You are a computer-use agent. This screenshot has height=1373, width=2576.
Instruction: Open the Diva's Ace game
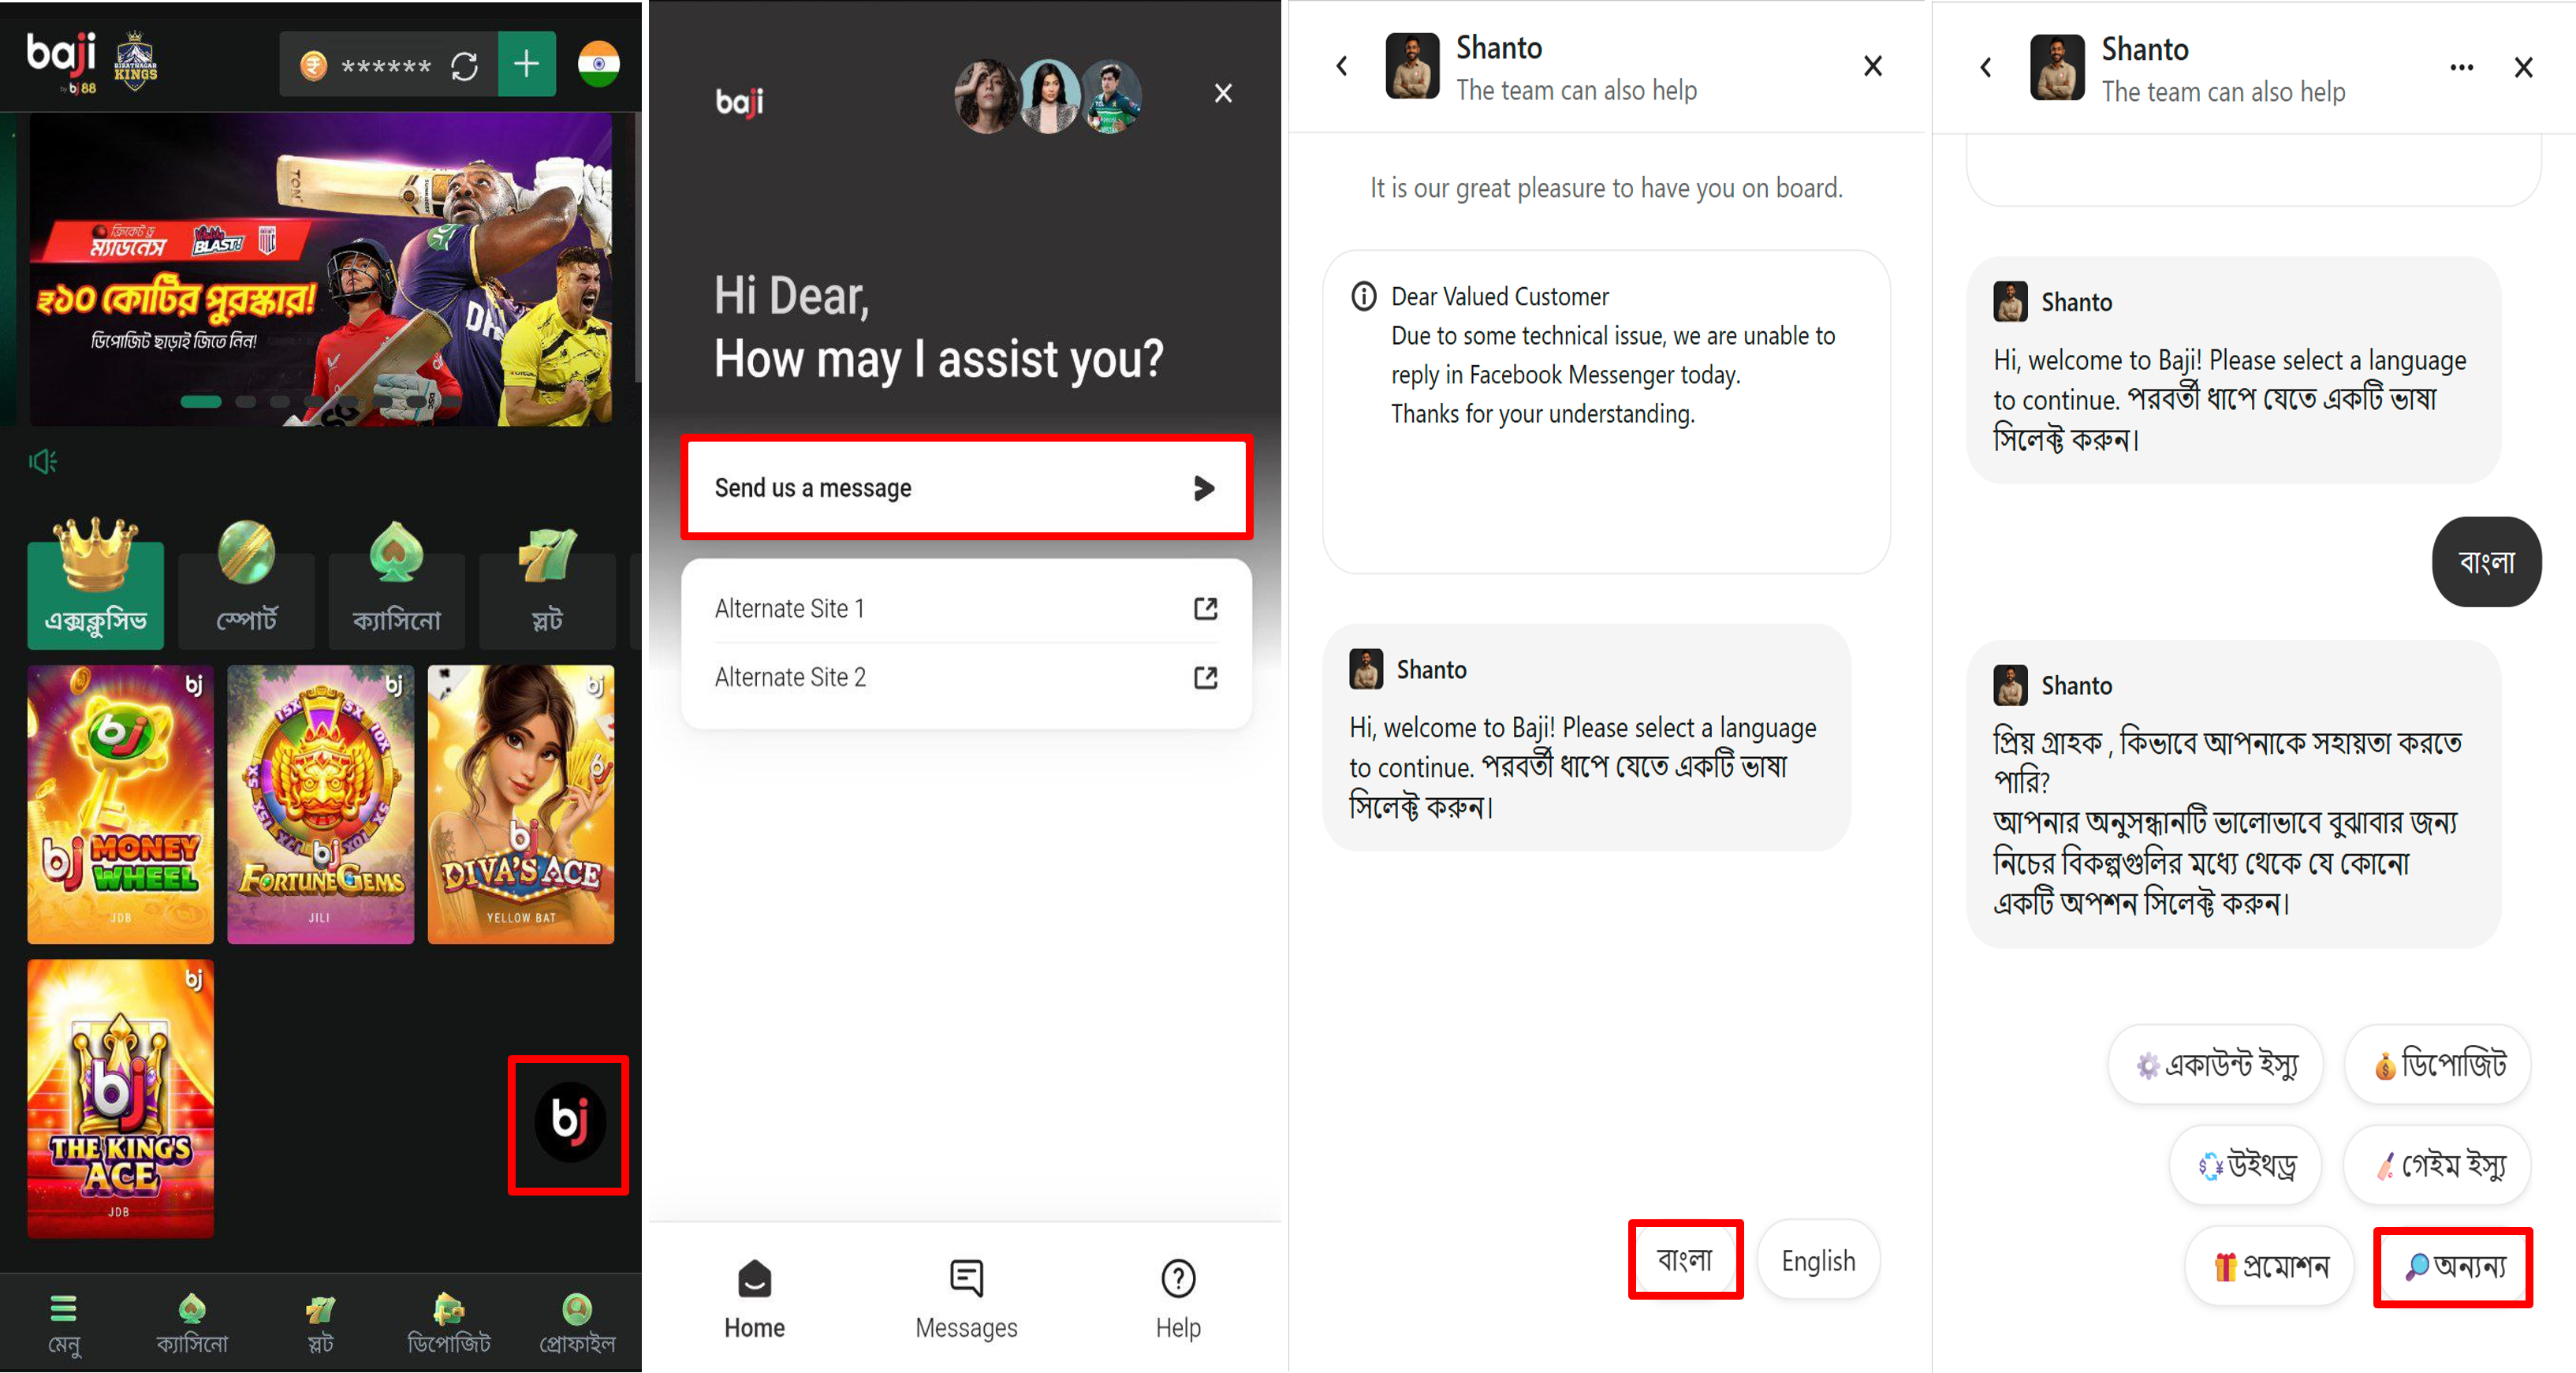(521, 804)
